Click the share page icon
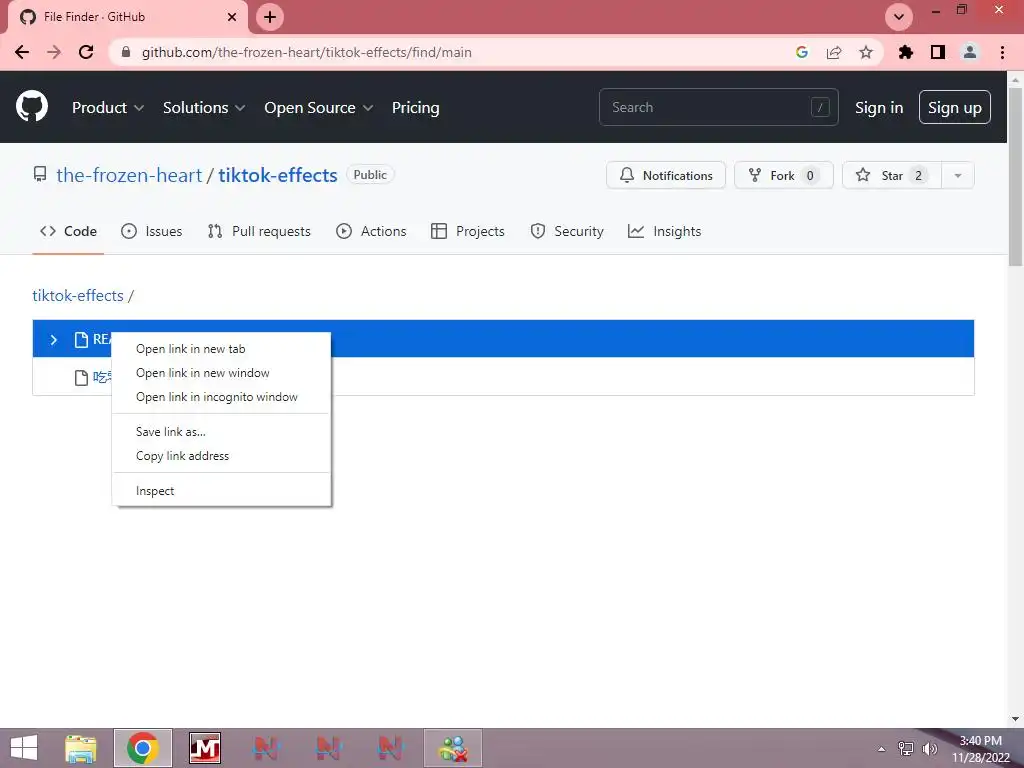Viewport: 1024px width, 768px height. tap(834, 52)
